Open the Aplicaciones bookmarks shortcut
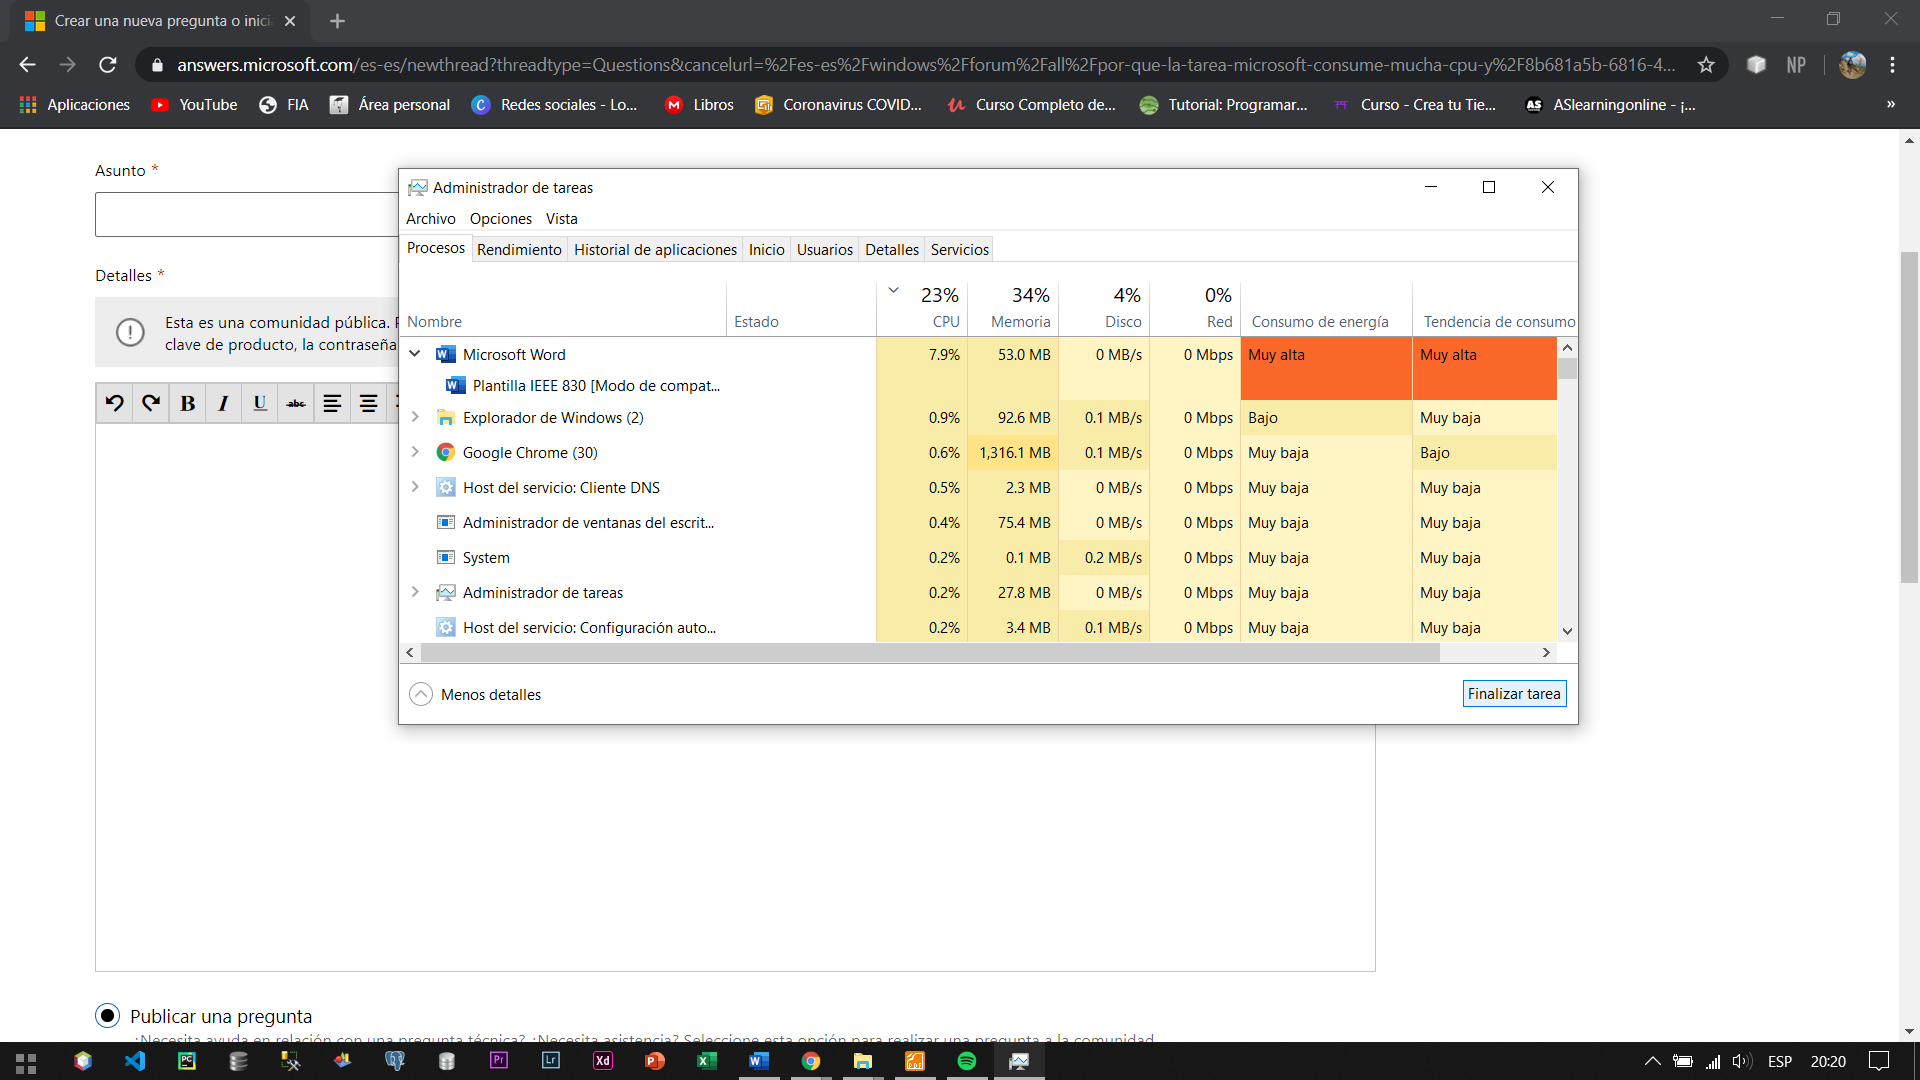The height and width of the screenshot is (1080, 1920). click(75, 105)
